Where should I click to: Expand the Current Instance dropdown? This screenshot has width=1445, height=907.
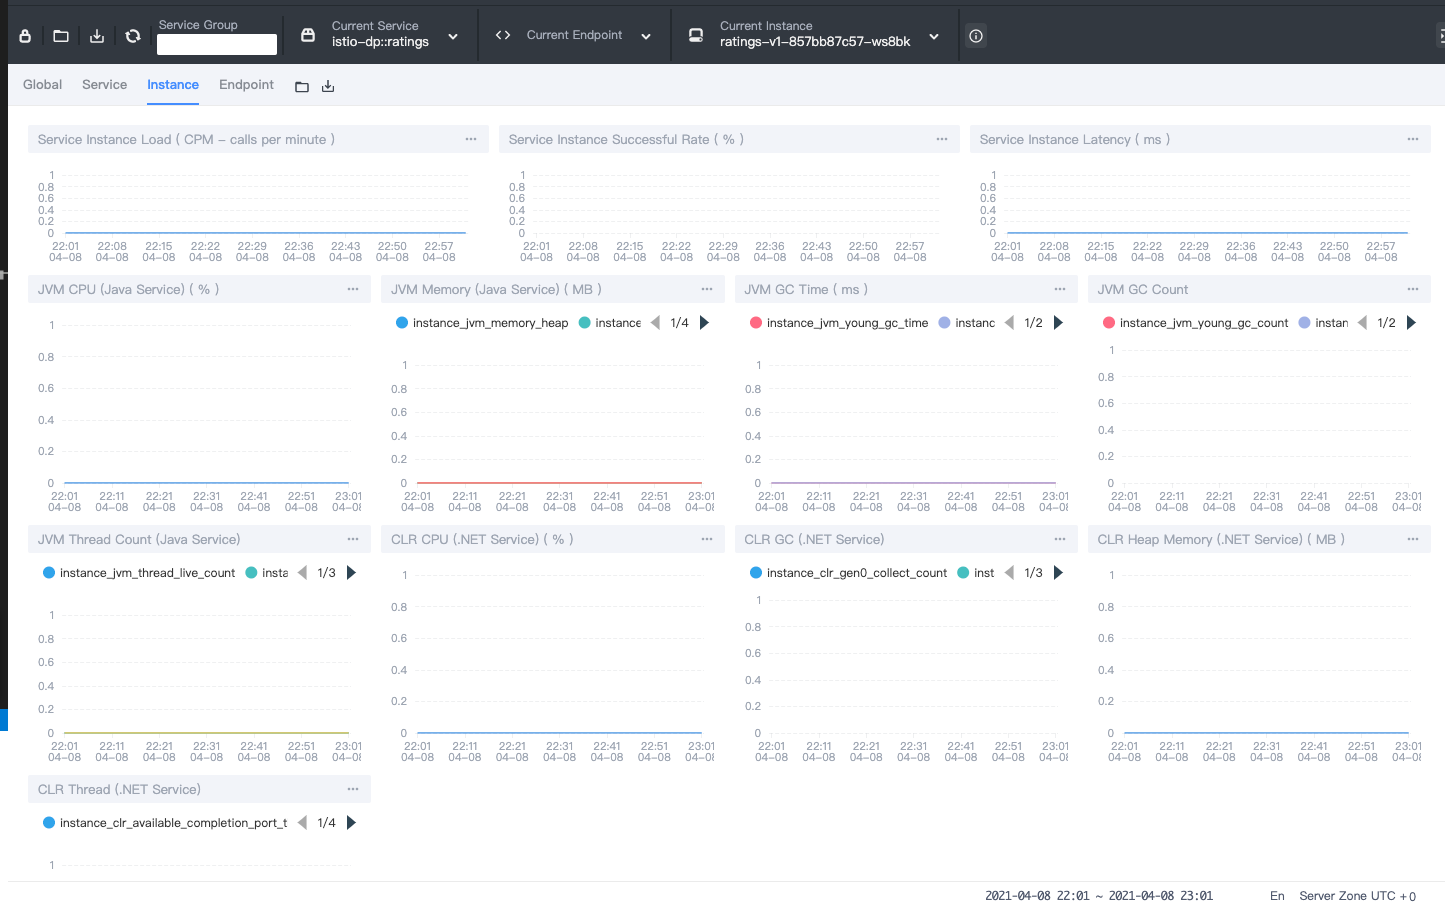[x=814, y=35]
